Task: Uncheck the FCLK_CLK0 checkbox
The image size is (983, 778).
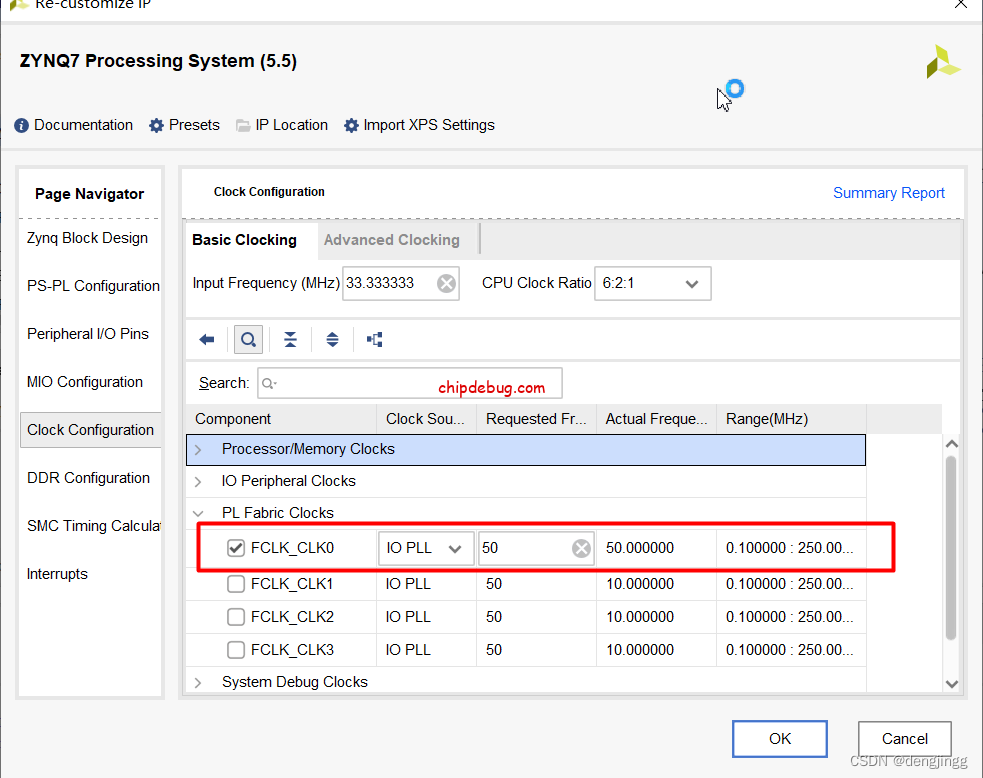Action: click(x=236, y=548)
